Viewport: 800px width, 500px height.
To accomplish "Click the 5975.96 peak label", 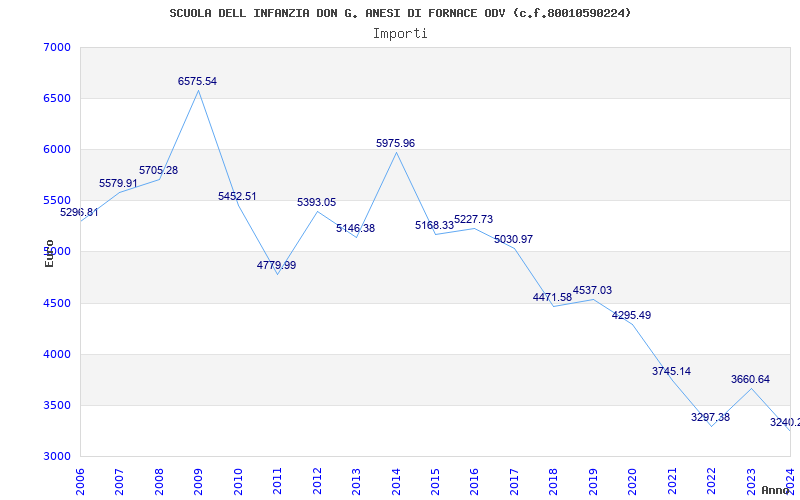I will [395, 143].
